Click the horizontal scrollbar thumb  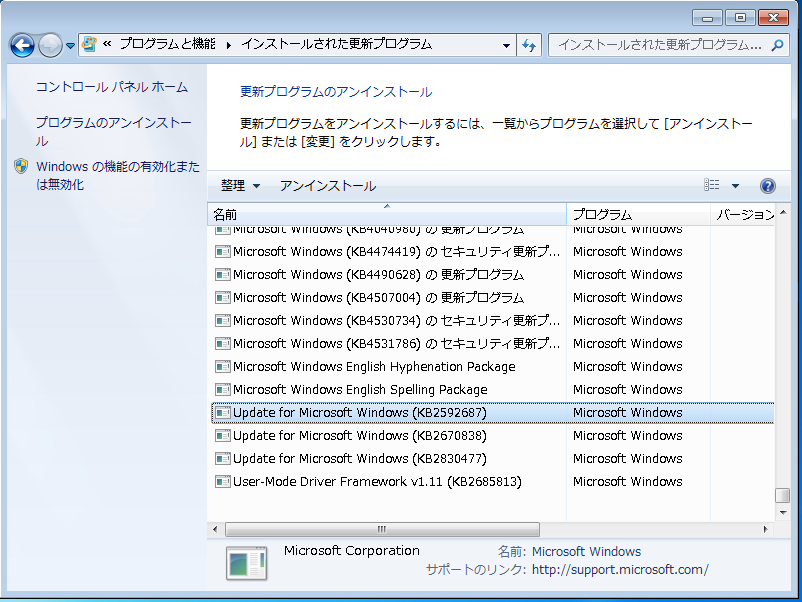pos(382,529)
